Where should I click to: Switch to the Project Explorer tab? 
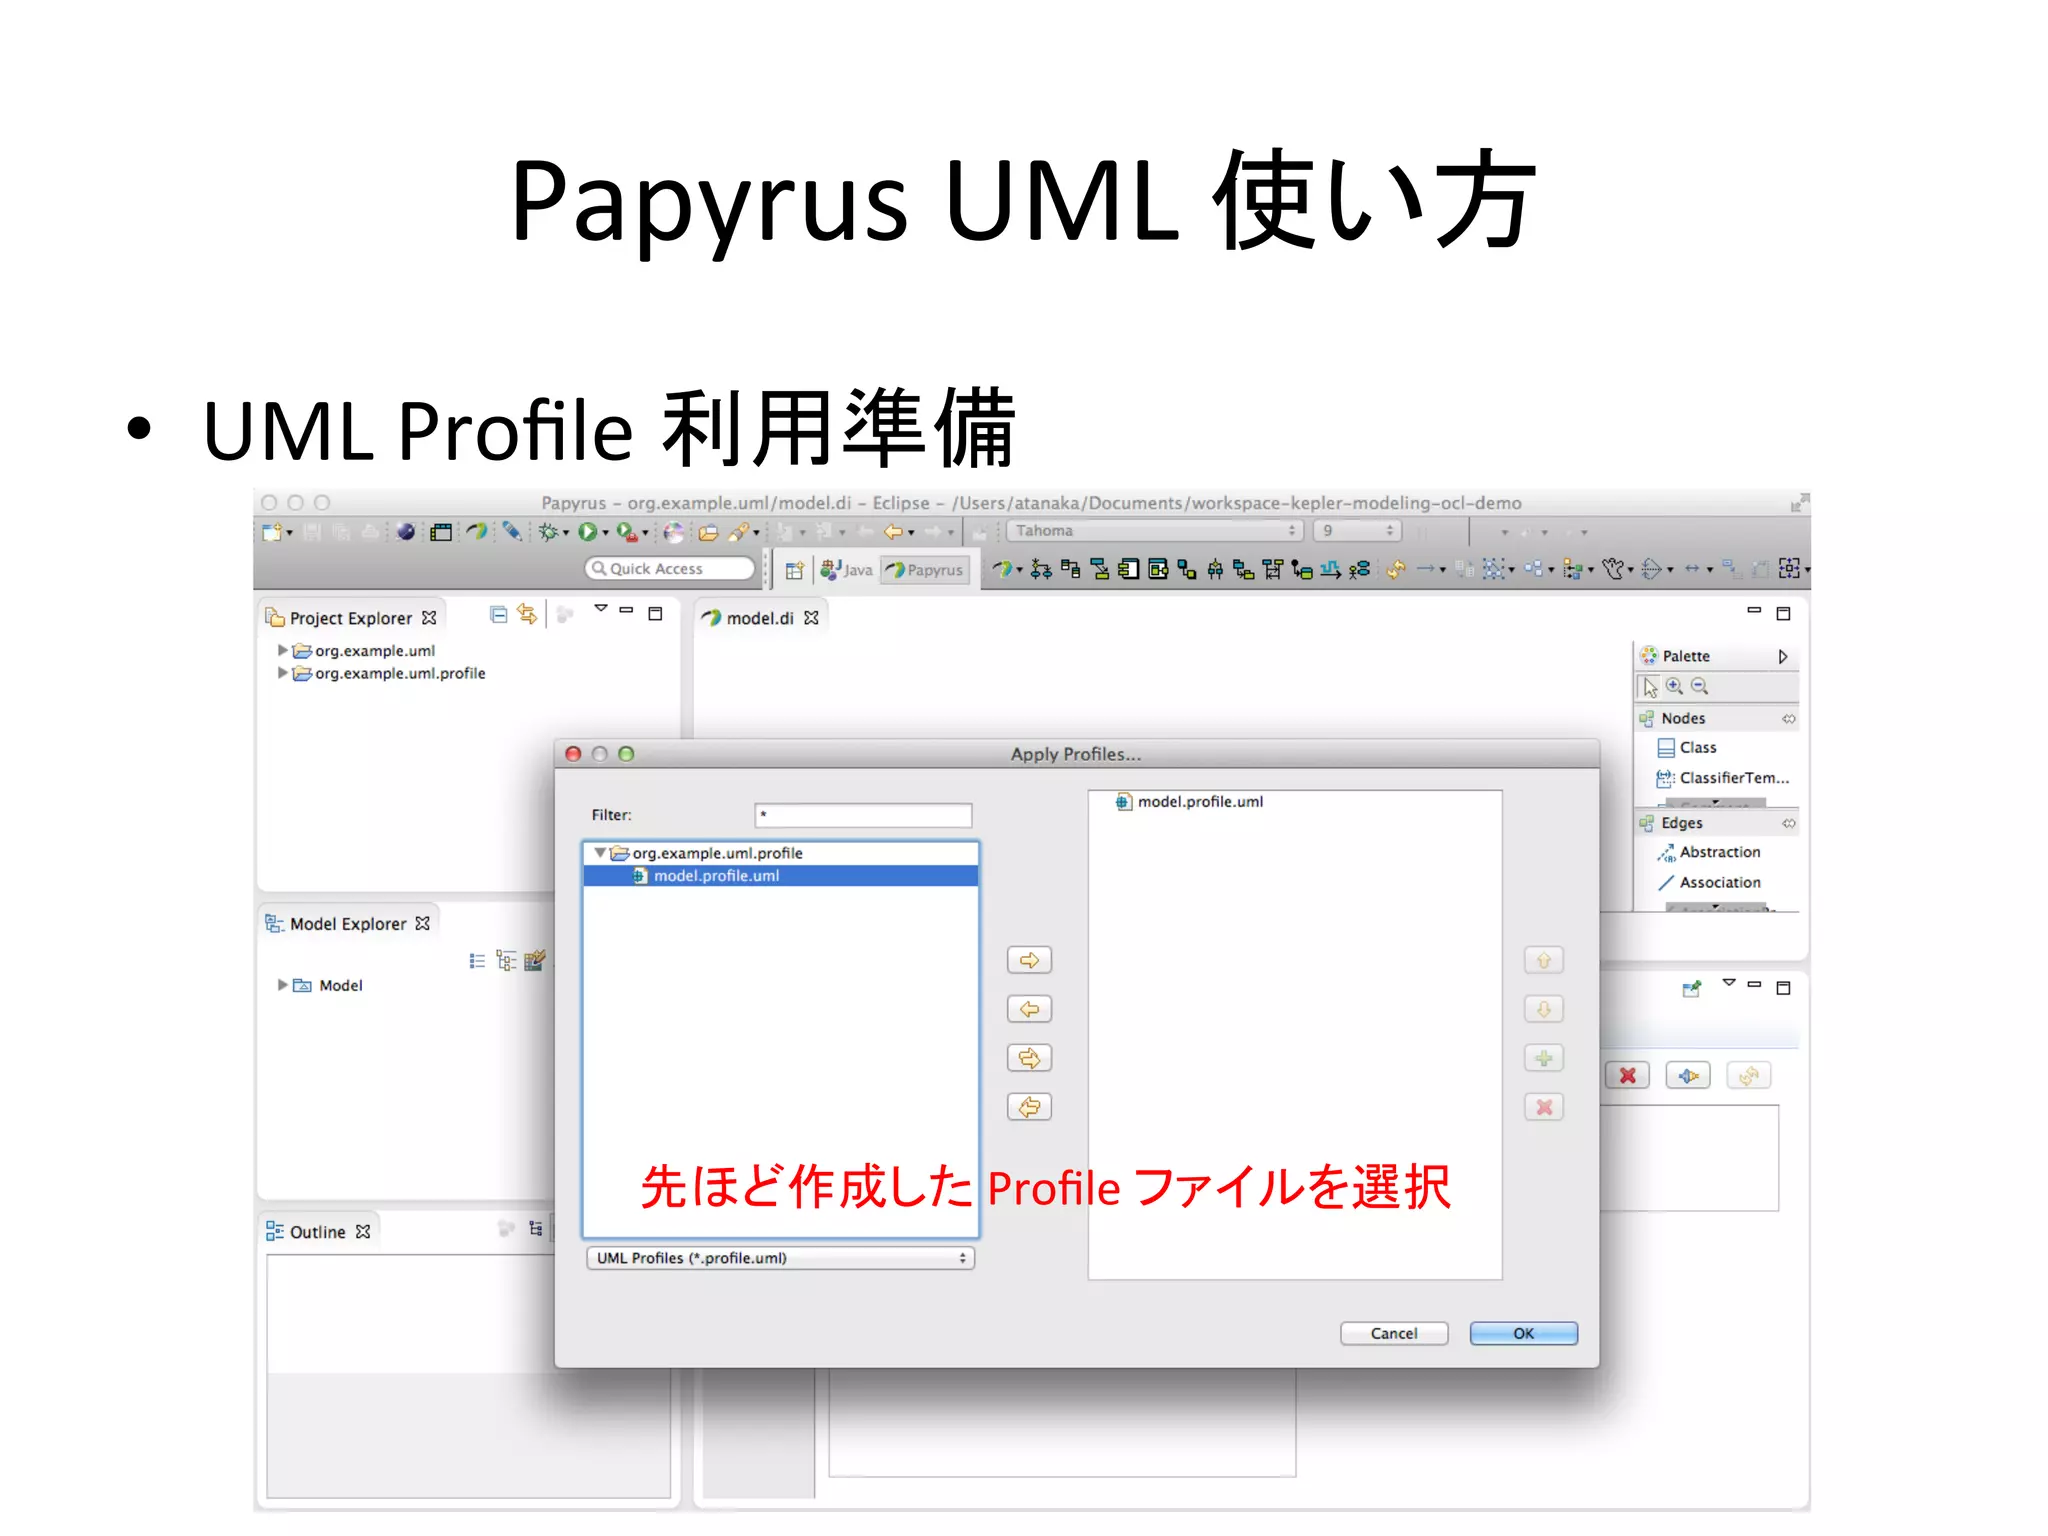coord(350,618)
